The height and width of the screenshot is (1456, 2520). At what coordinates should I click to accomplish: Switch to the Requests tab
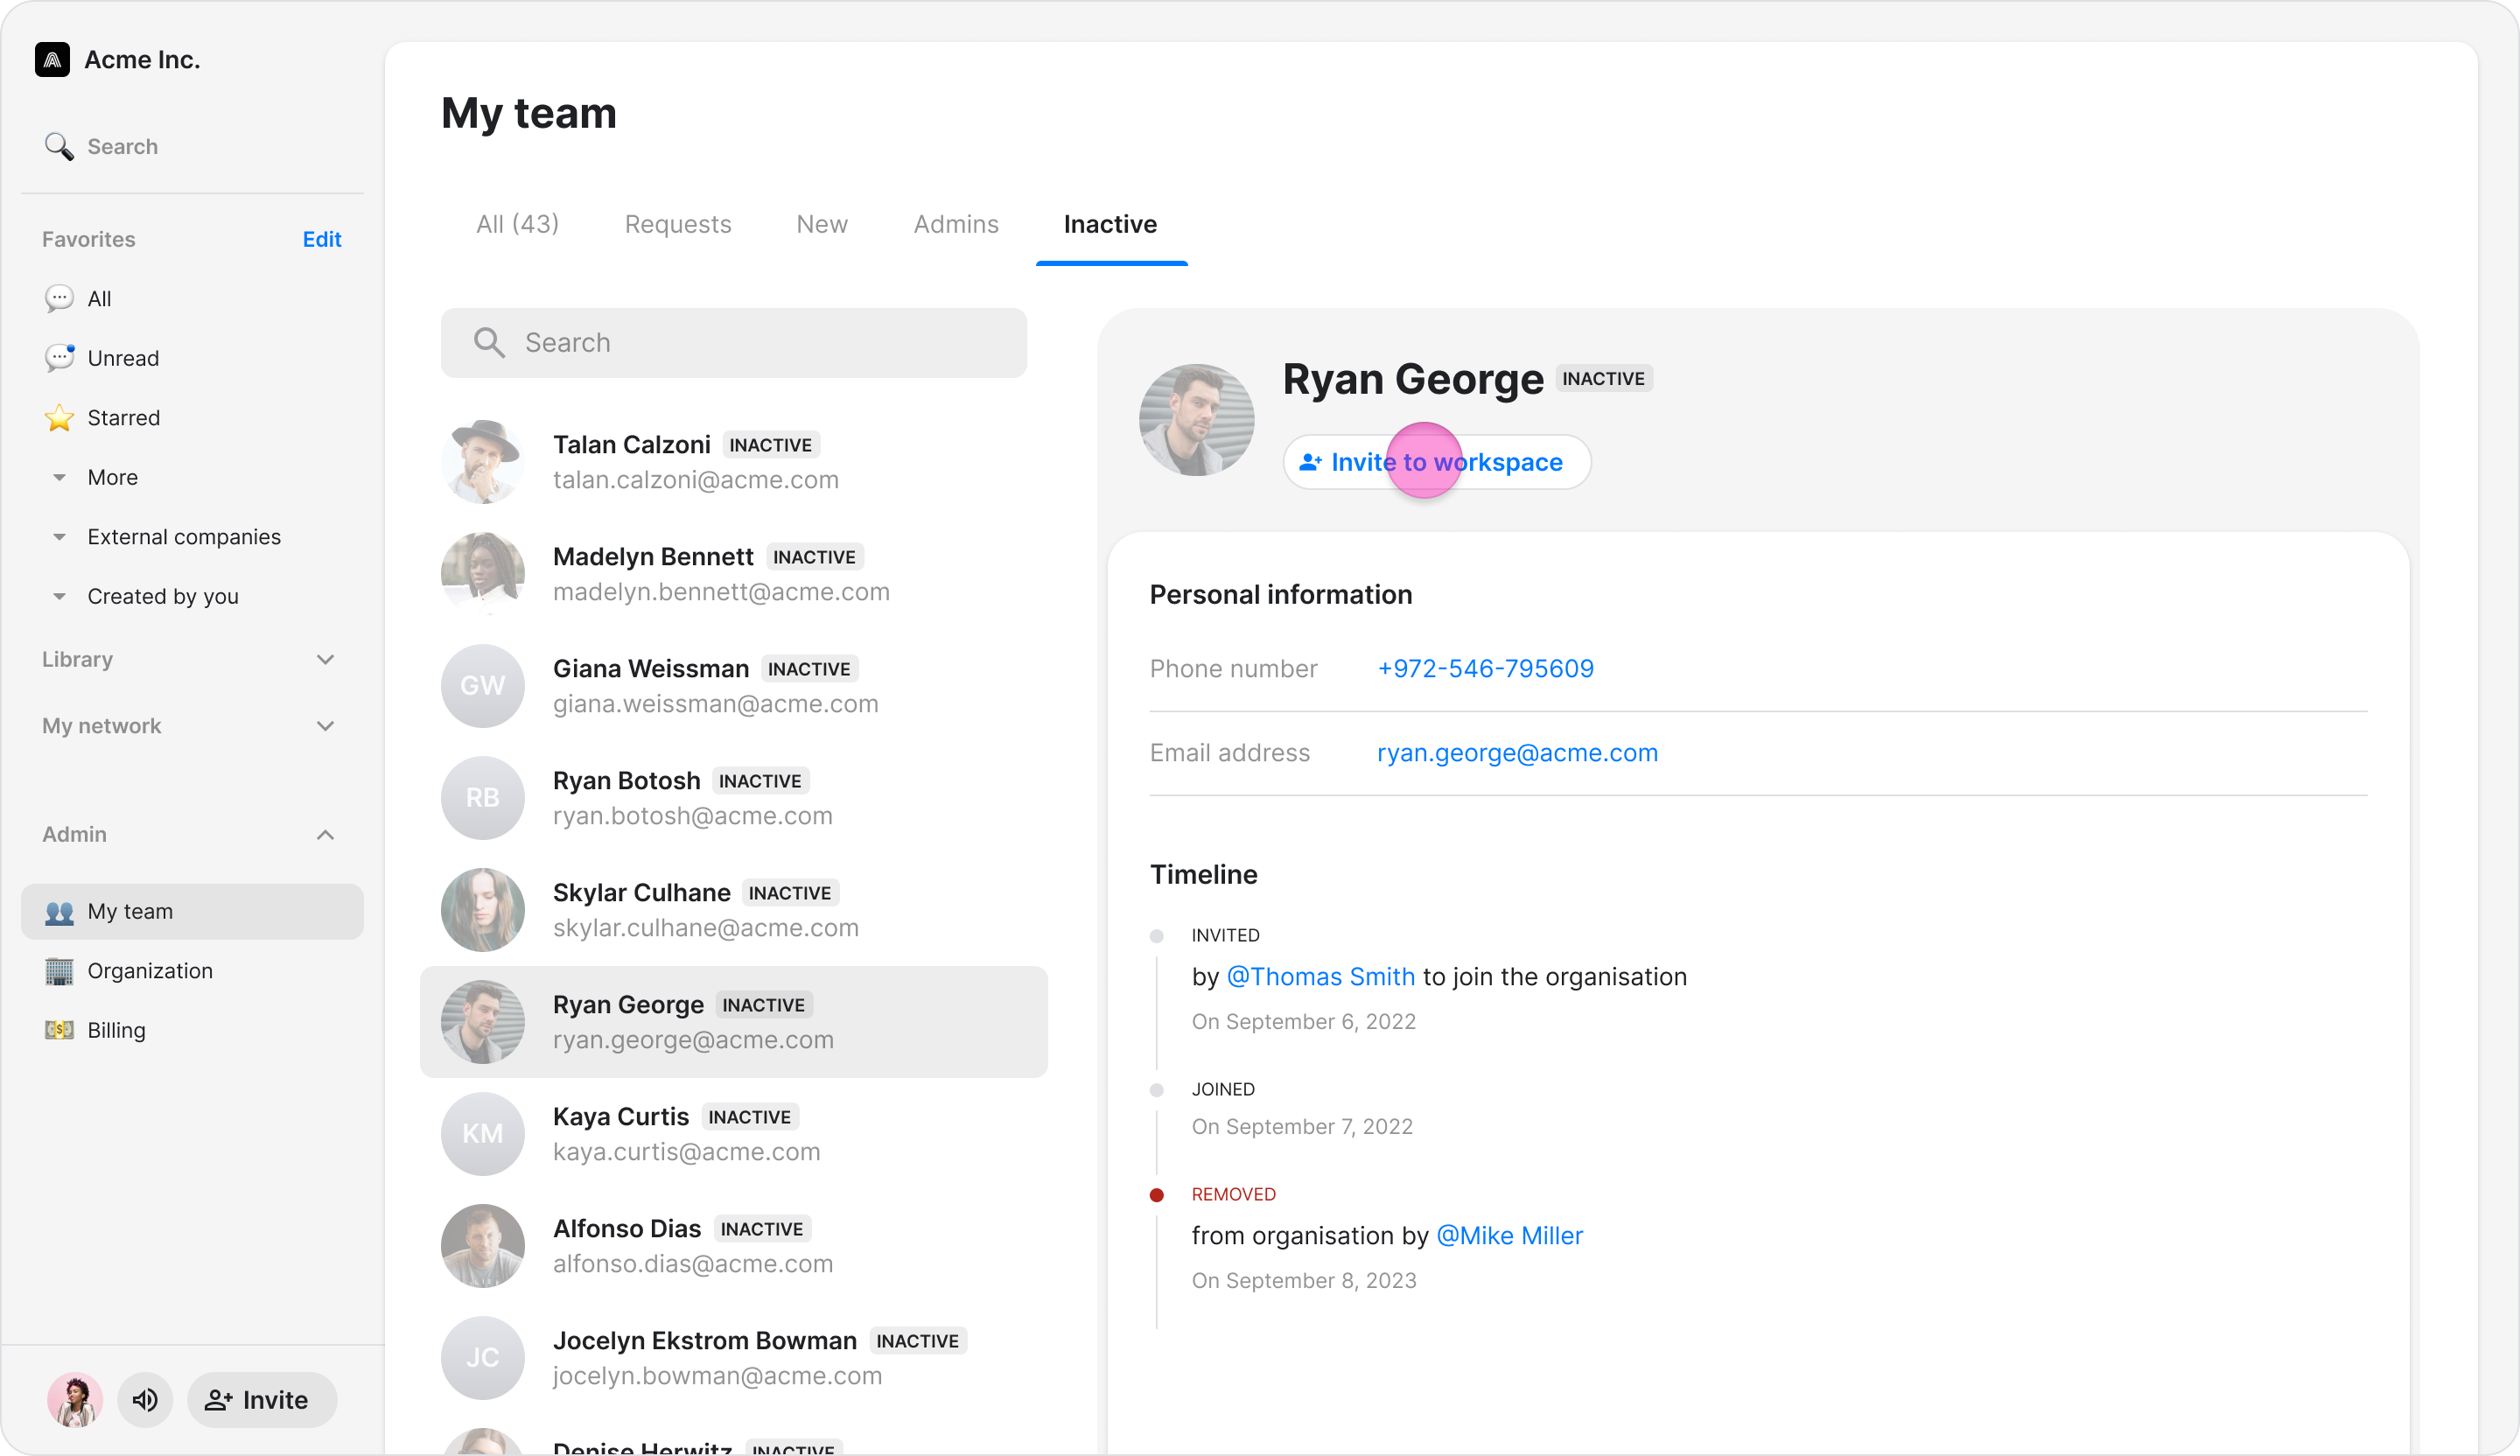pyautogui.click(x=677, y=224)
